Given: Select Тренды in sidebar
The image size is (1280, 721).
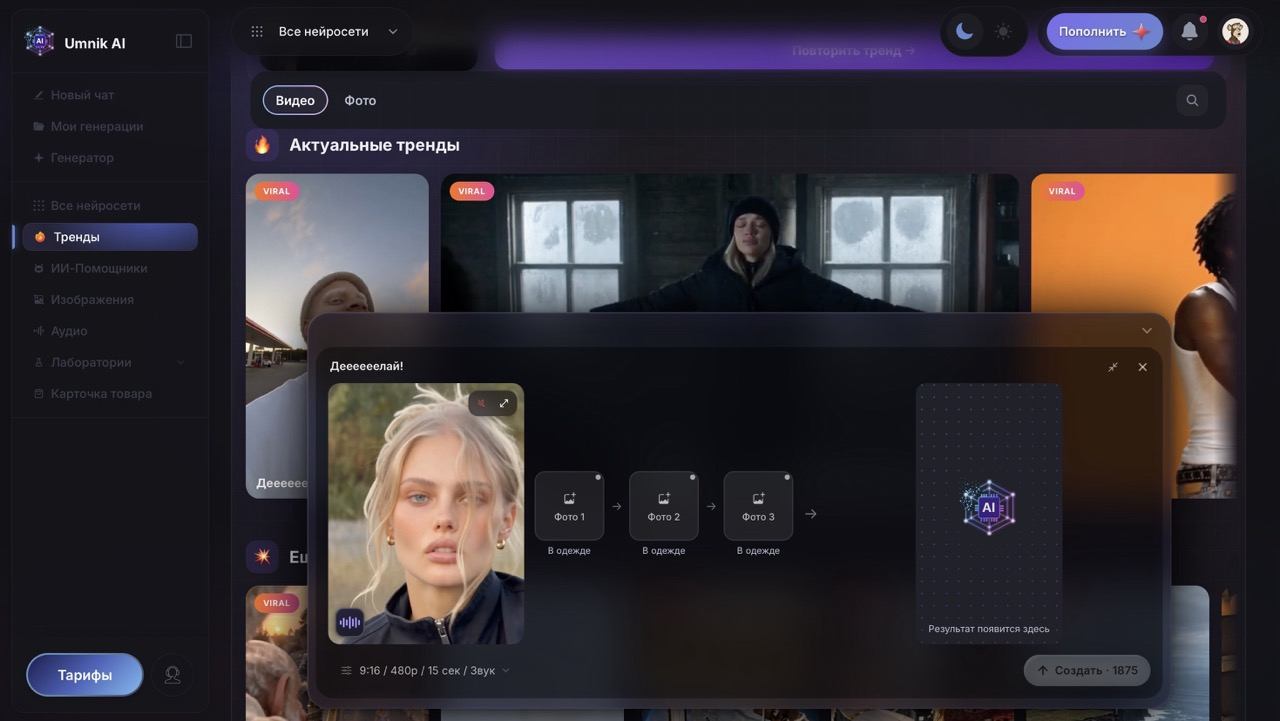Looking at the screenshot, I should 110,237.
